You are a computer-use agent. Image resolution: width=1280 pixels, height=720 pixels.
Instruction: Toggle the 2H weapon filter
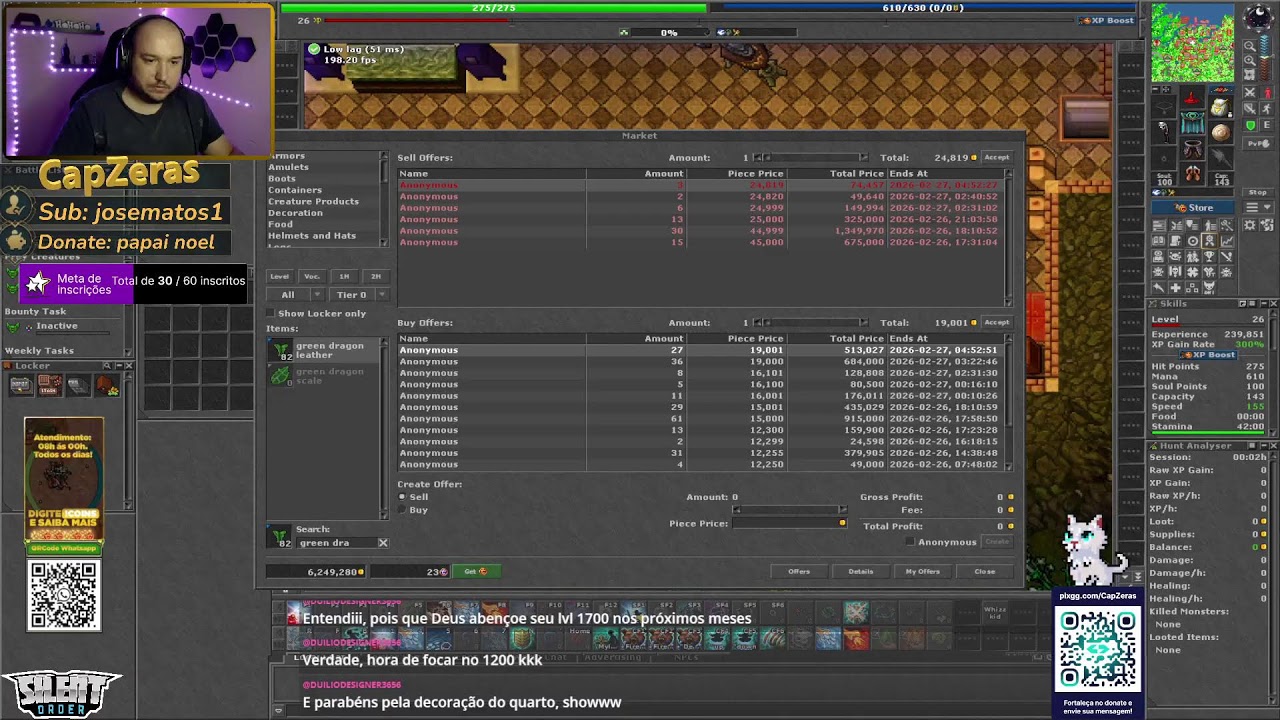coord(376,277)
